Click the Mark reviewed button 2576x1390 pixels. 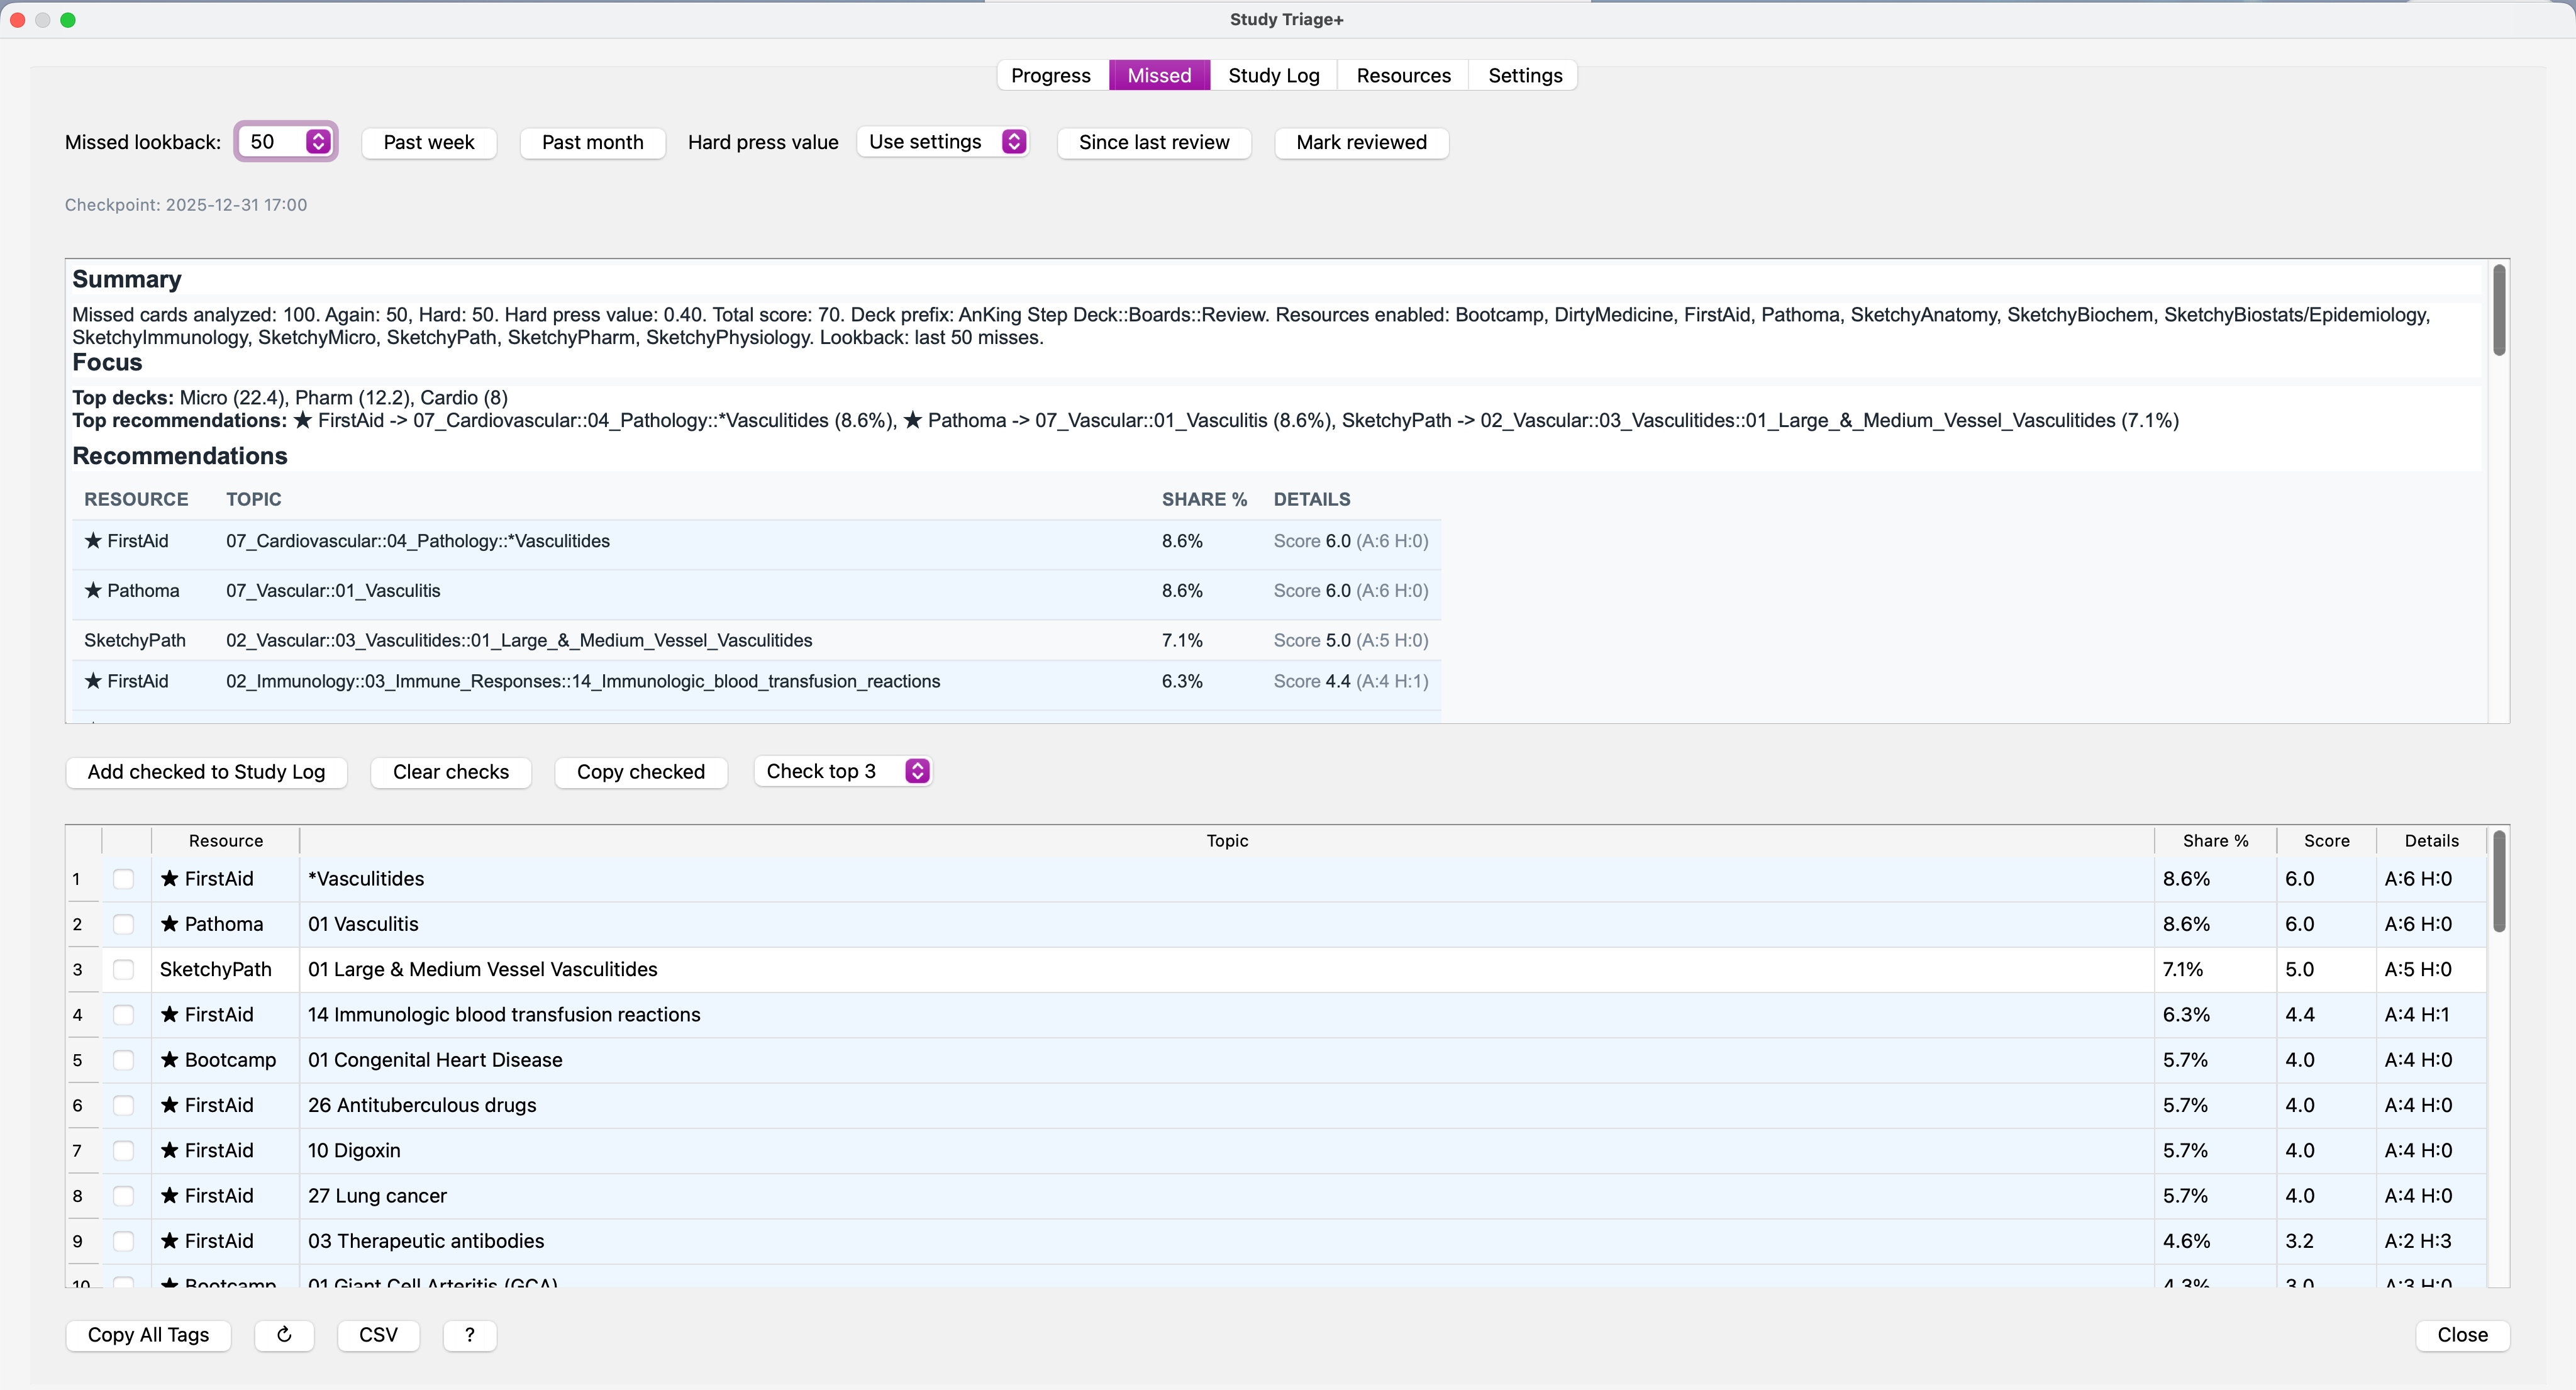(x=1361, y=142)
